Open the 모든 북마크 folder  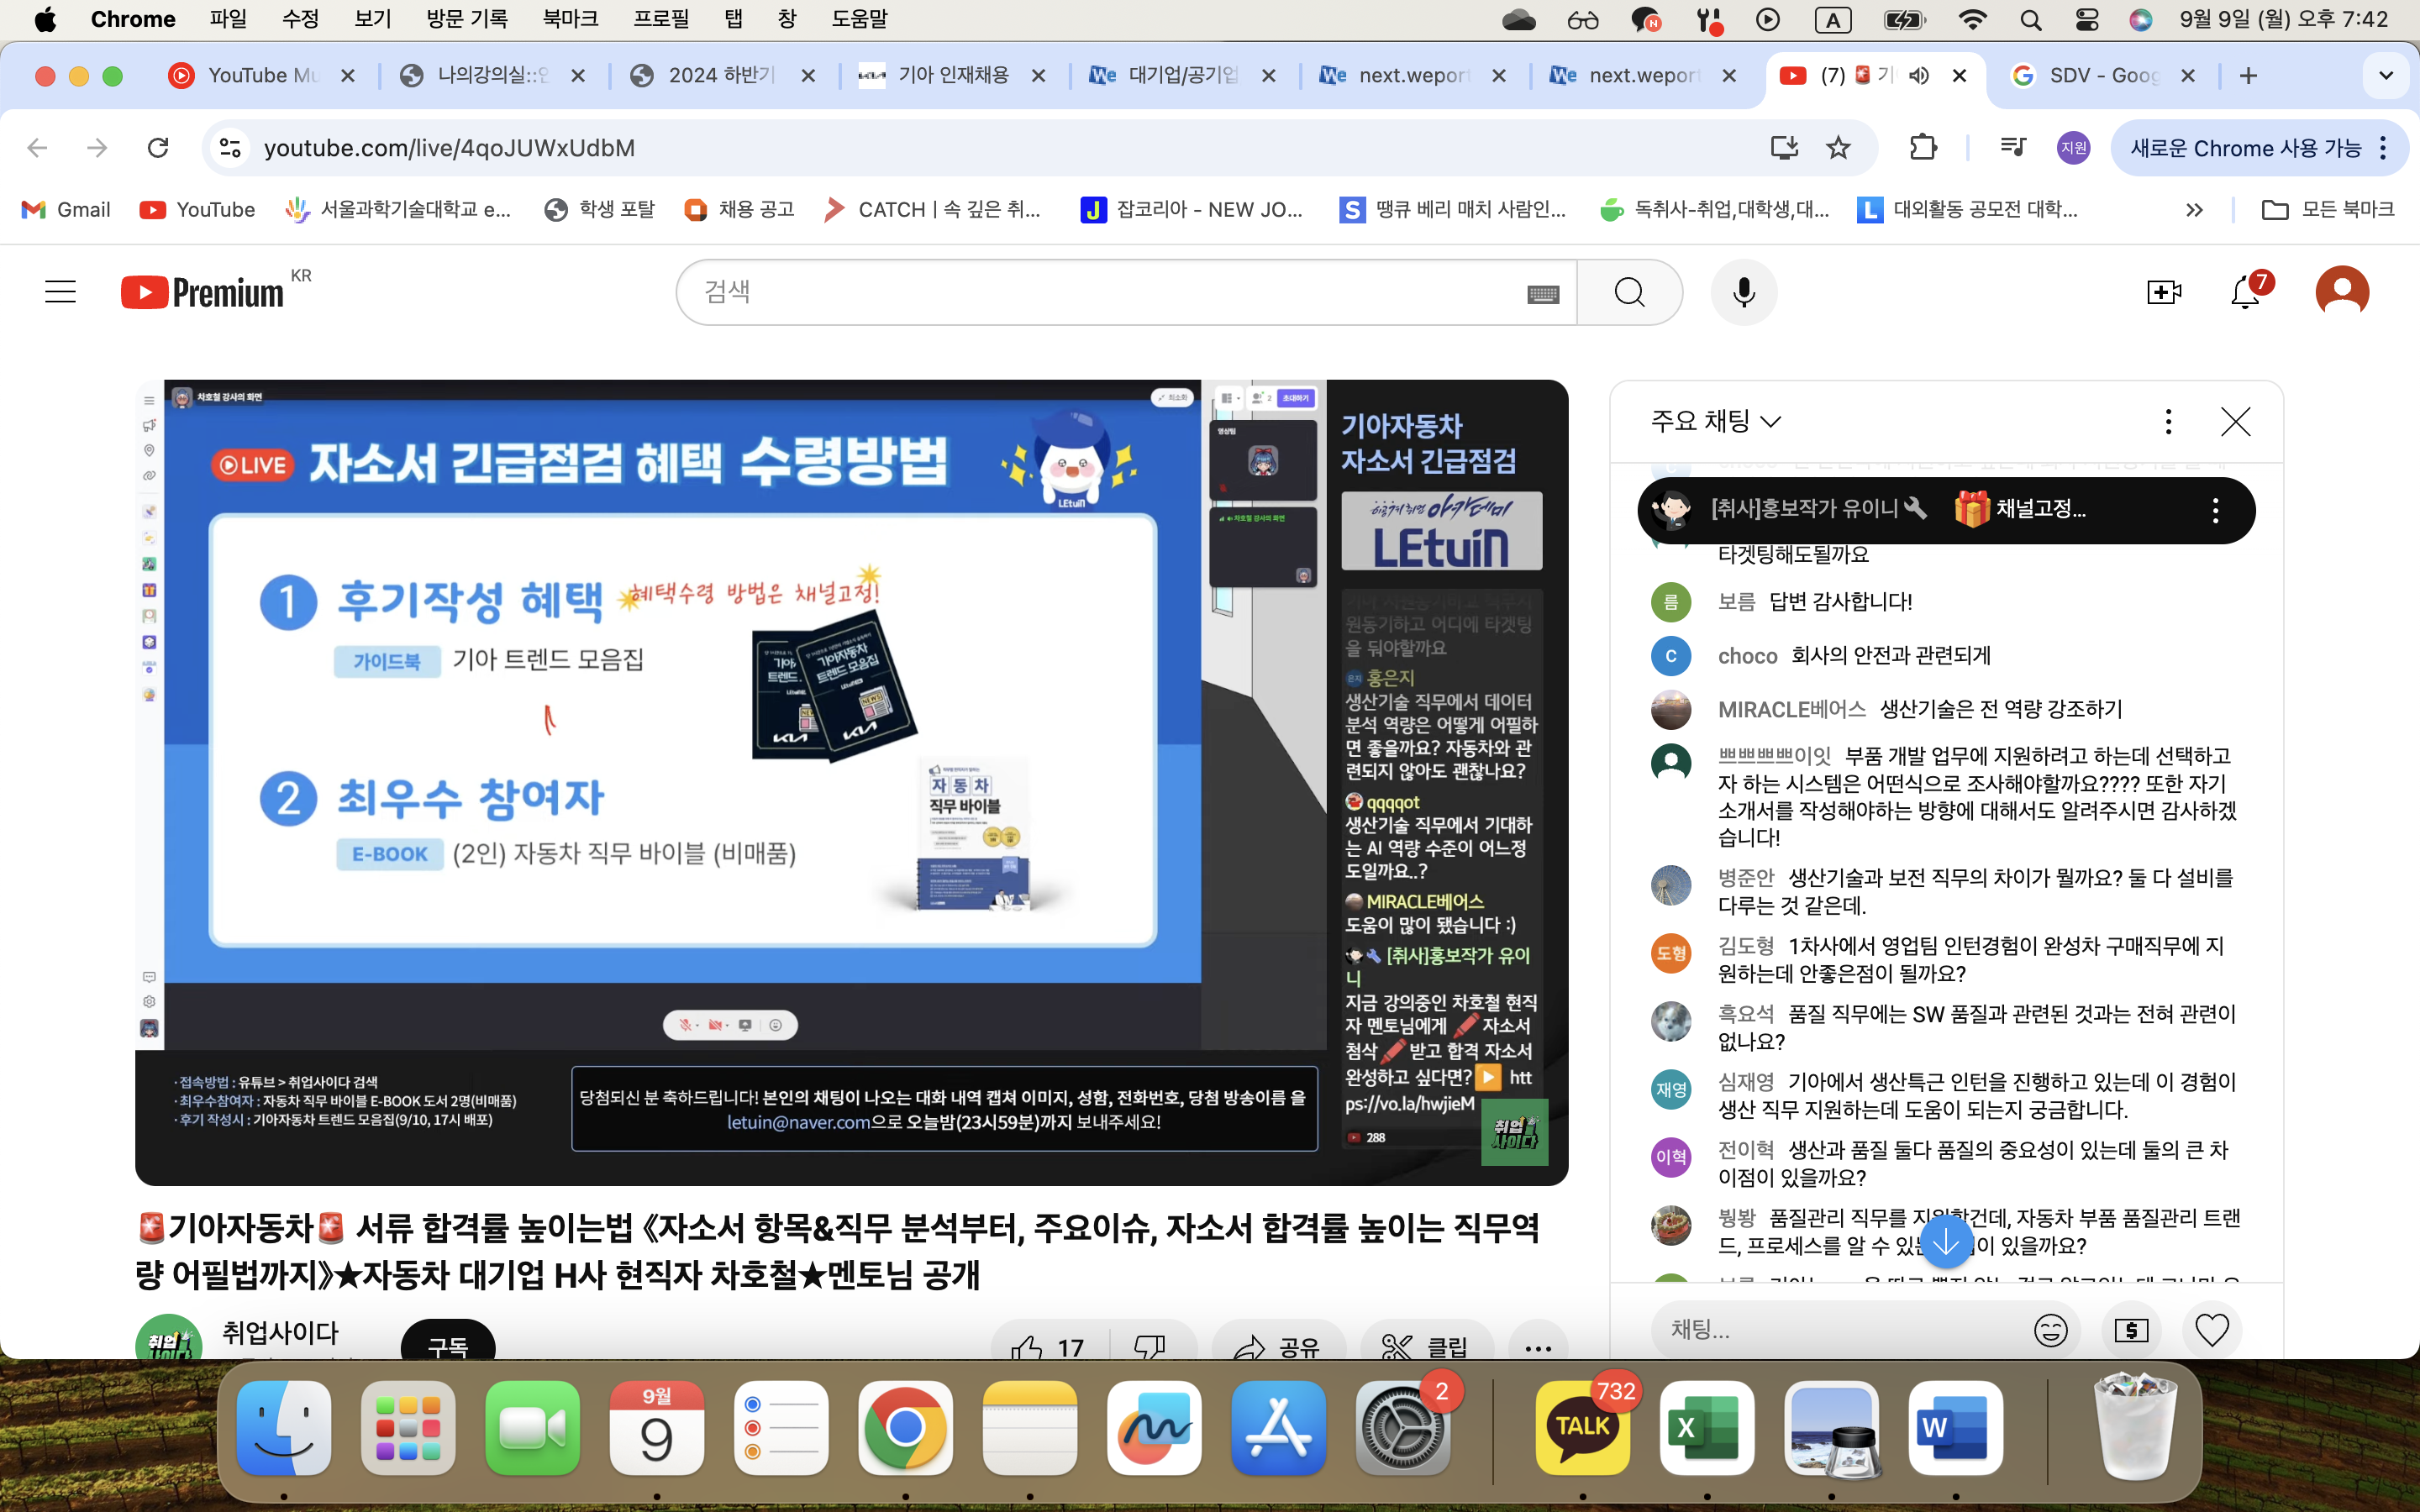pos(2328,210)
